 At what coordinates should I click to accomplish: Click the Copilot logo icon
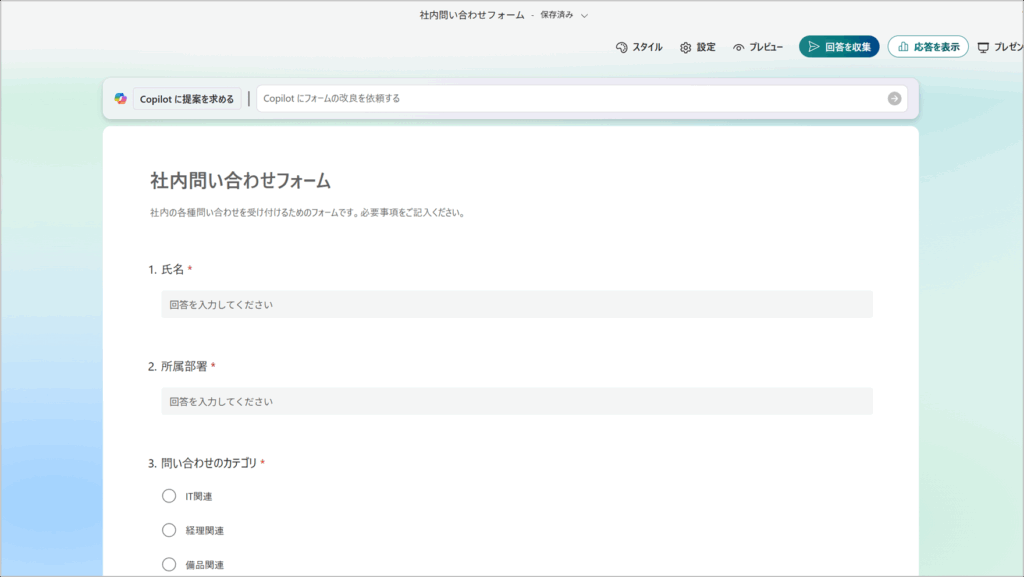coord(120,98)
